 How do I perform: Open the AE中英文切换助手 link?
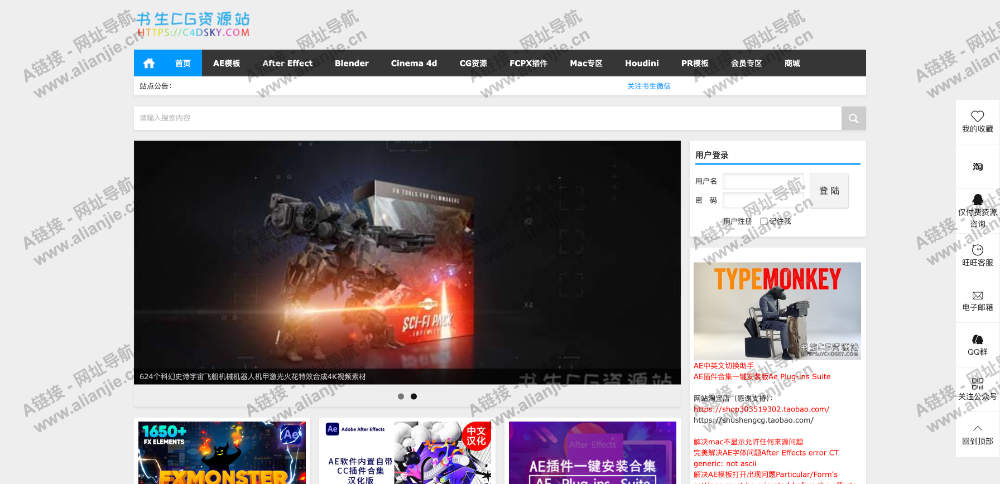pos(723,366)
